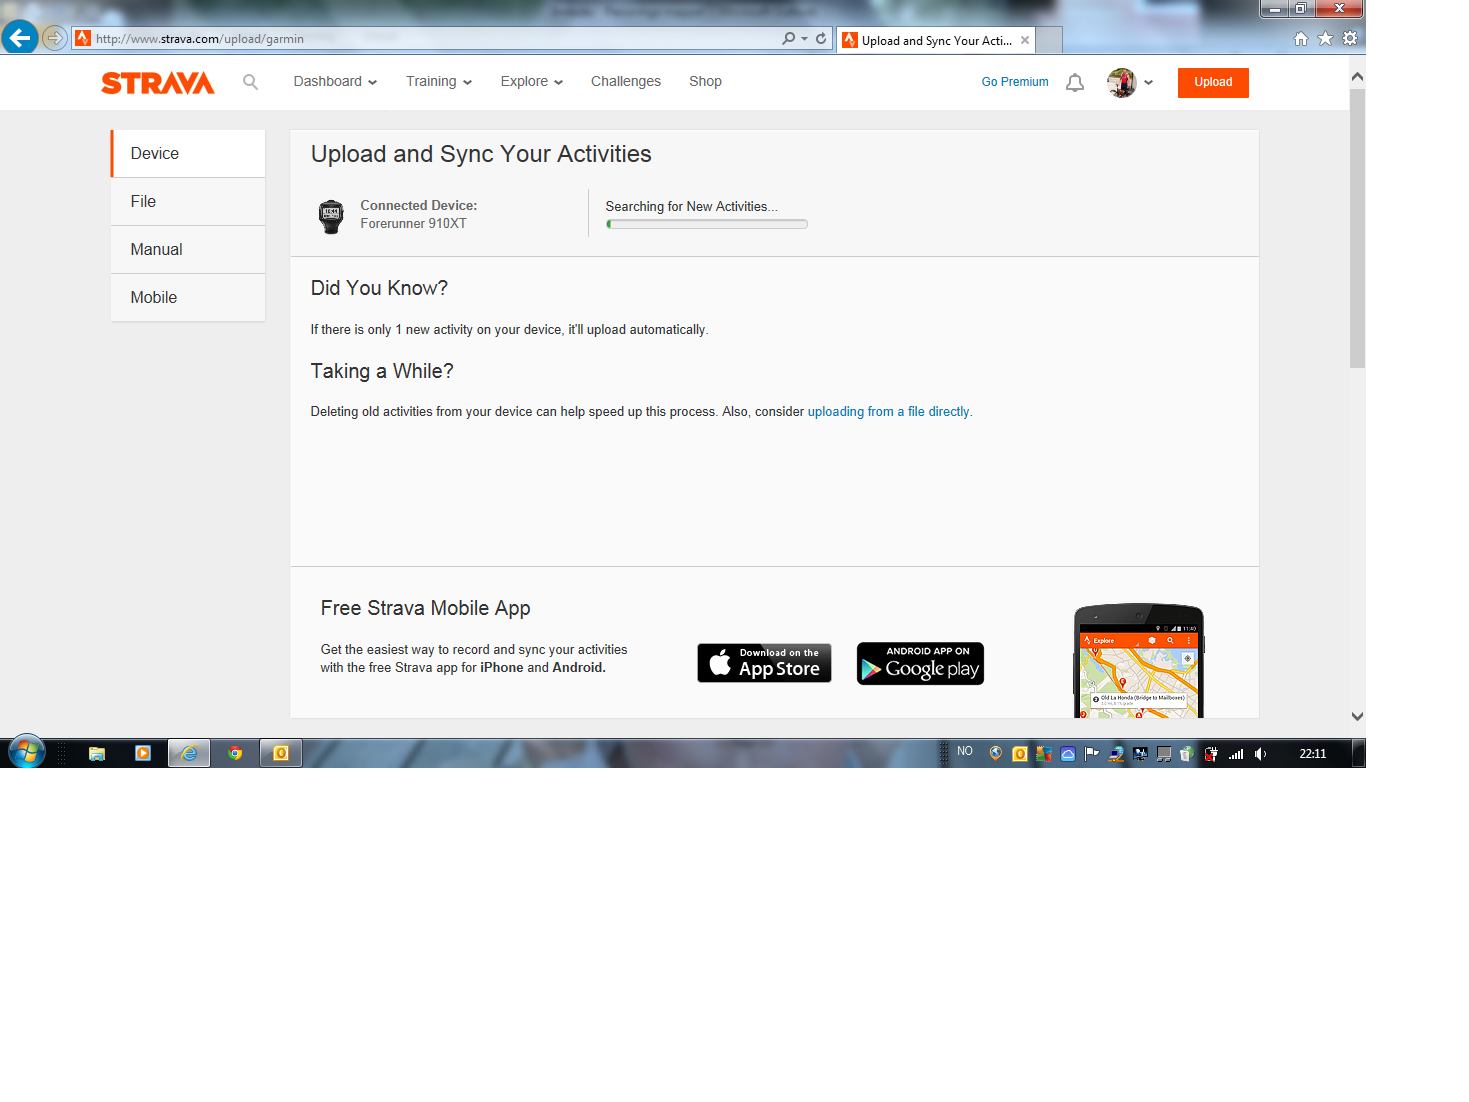Viewport: 1469px width, 1102px height.
Task: Expand the Training menu
Action: (439, 82)
